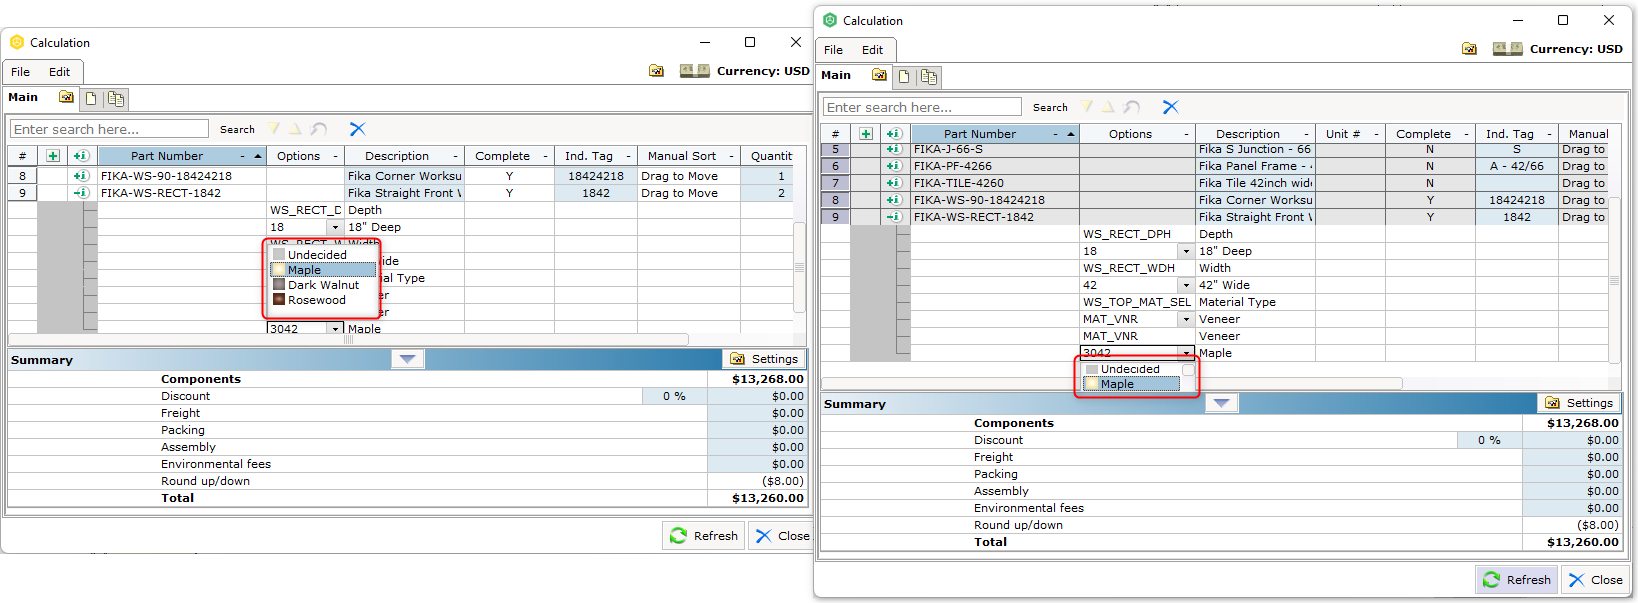Click the money currency icon in left window
The height and width of the screenshot is (603, 1638).
[x=694, y=71]
